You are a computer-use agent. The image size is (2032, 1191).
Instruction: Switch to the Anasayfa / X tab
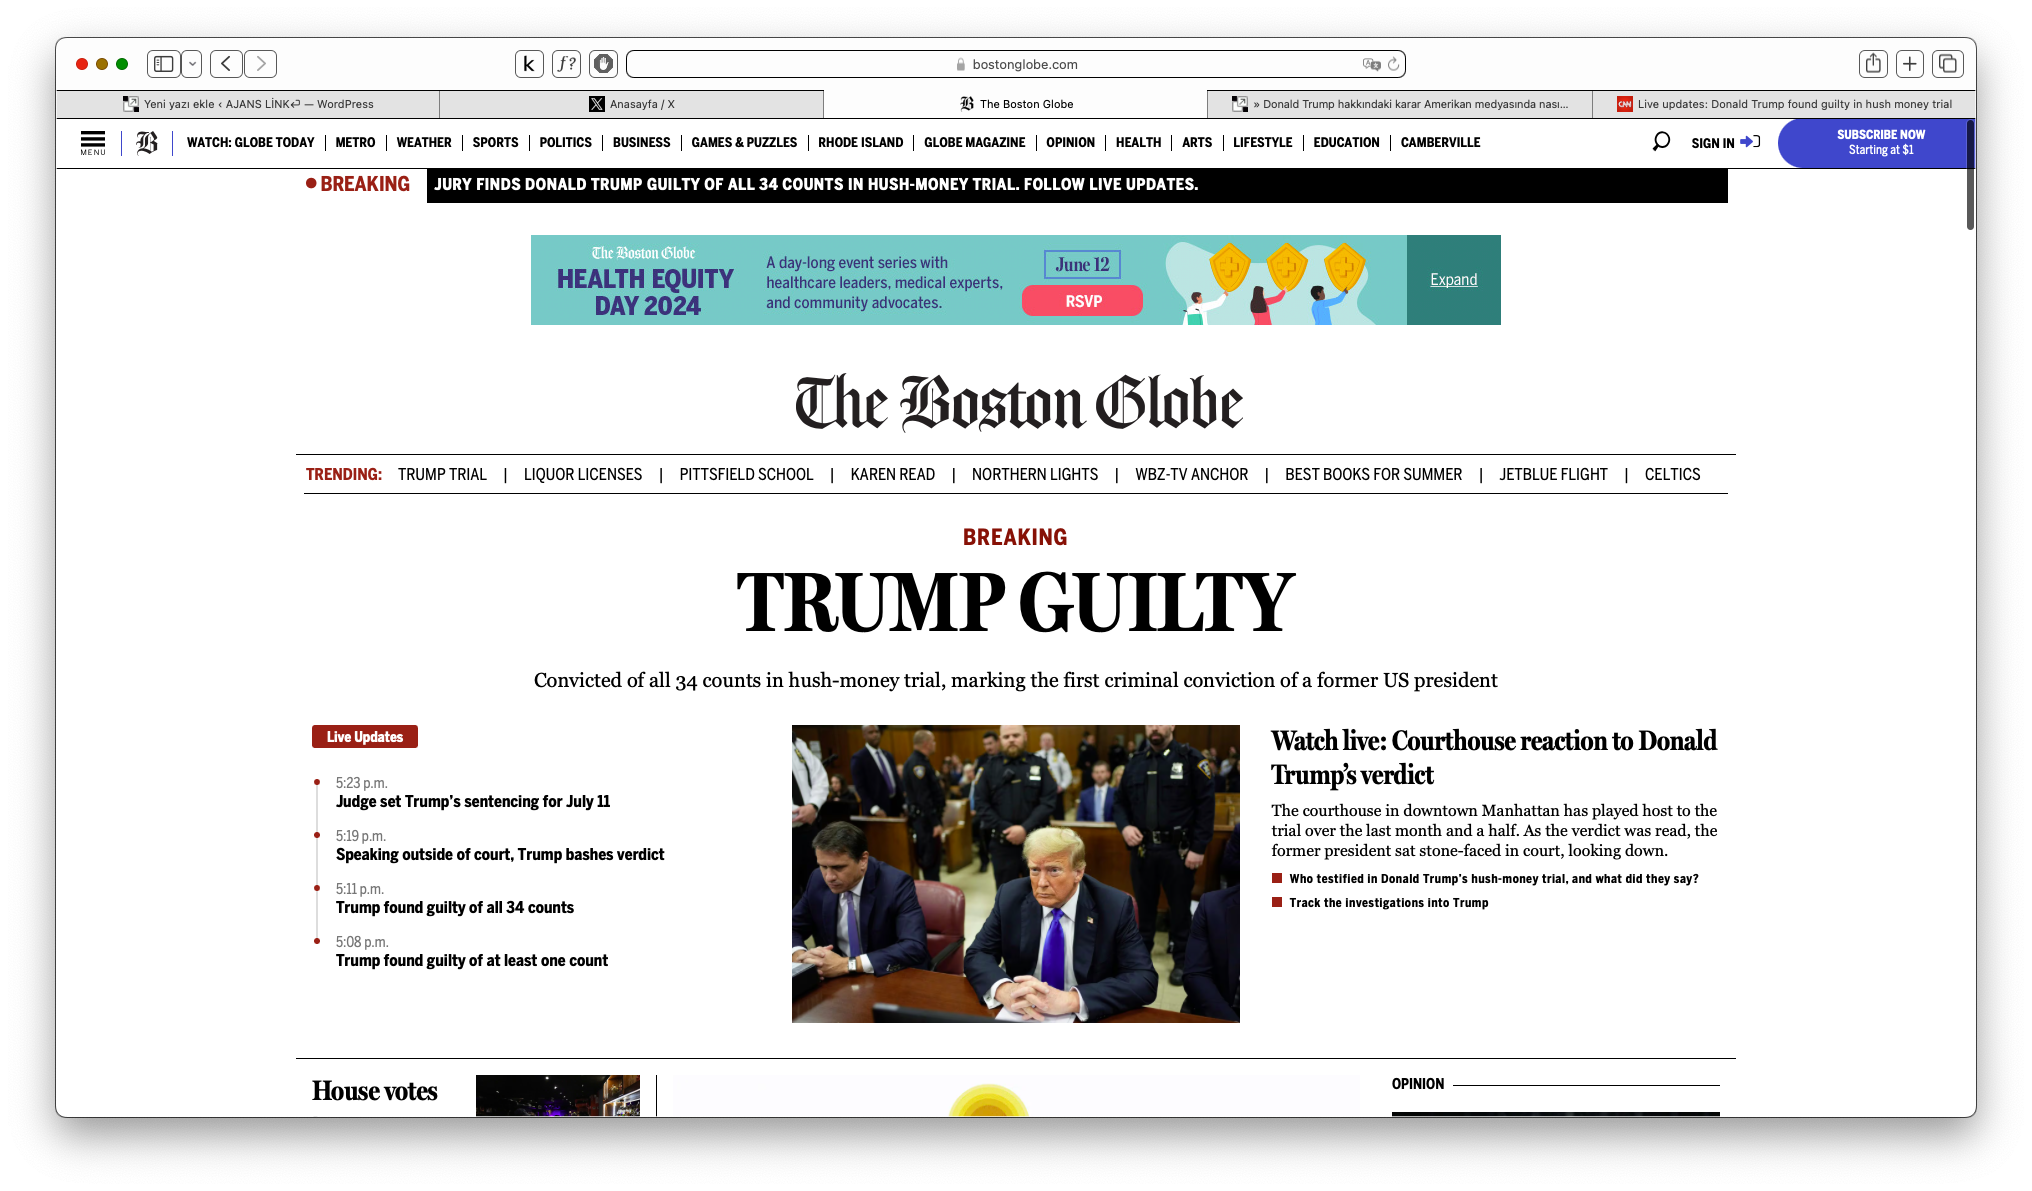632,104
